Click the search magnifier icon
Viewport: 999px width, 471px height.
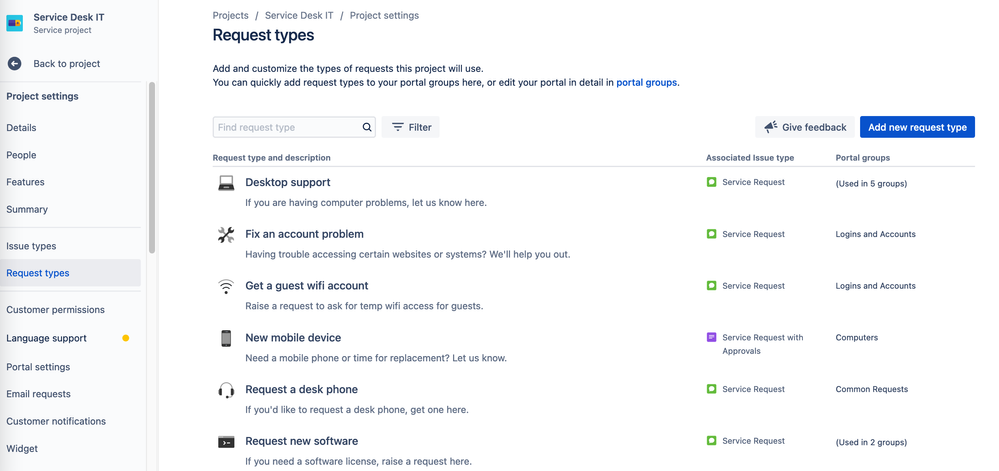tap(367, 127)
